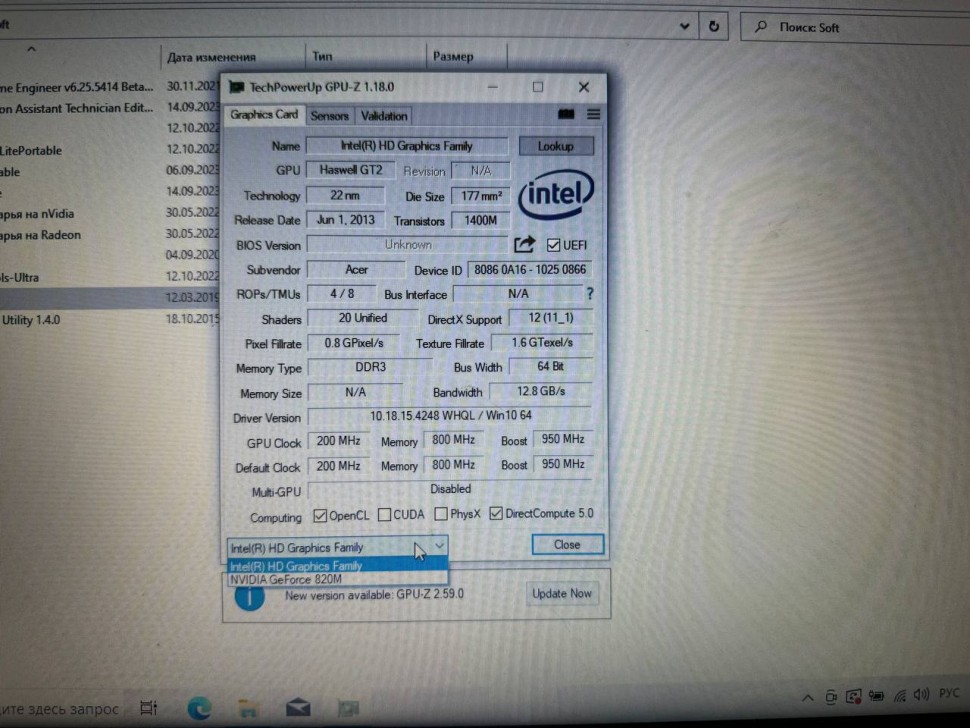Toggle the OpenCL checkbox
The image size is (970, 728).
320,515
